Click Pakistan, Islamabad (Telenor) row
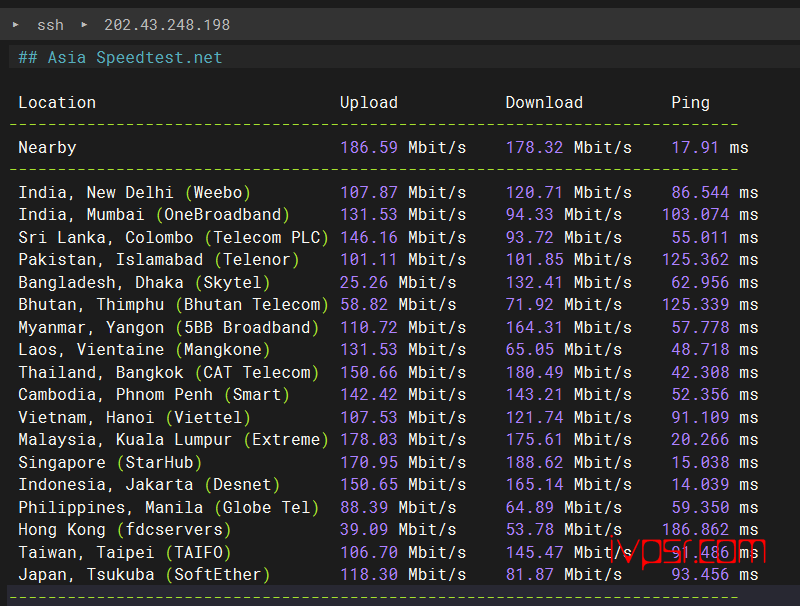Screen dimensions: 800x606 point(159,260)
